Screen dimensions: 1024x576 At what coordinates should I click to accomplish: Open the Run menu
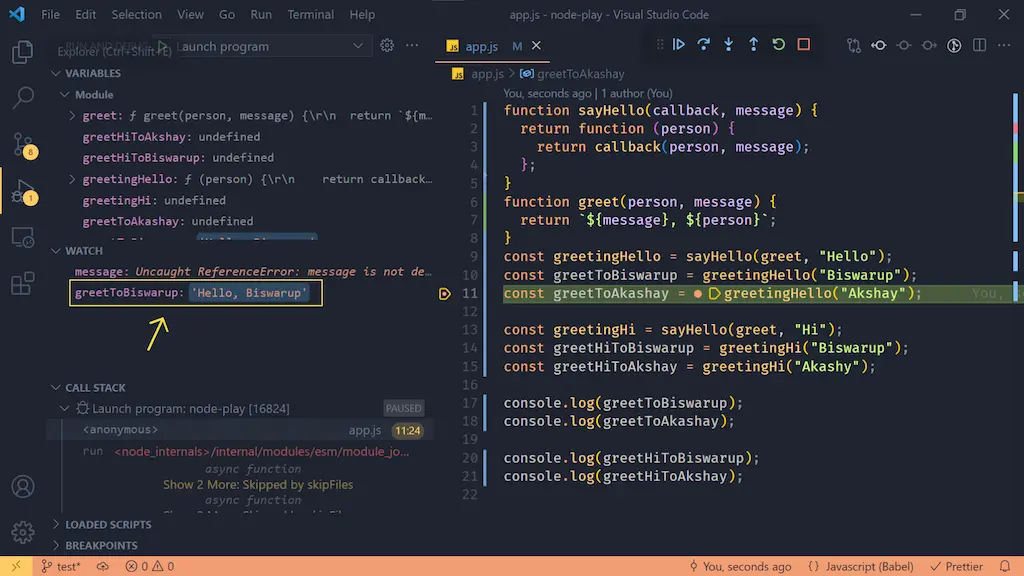[261, 14]
